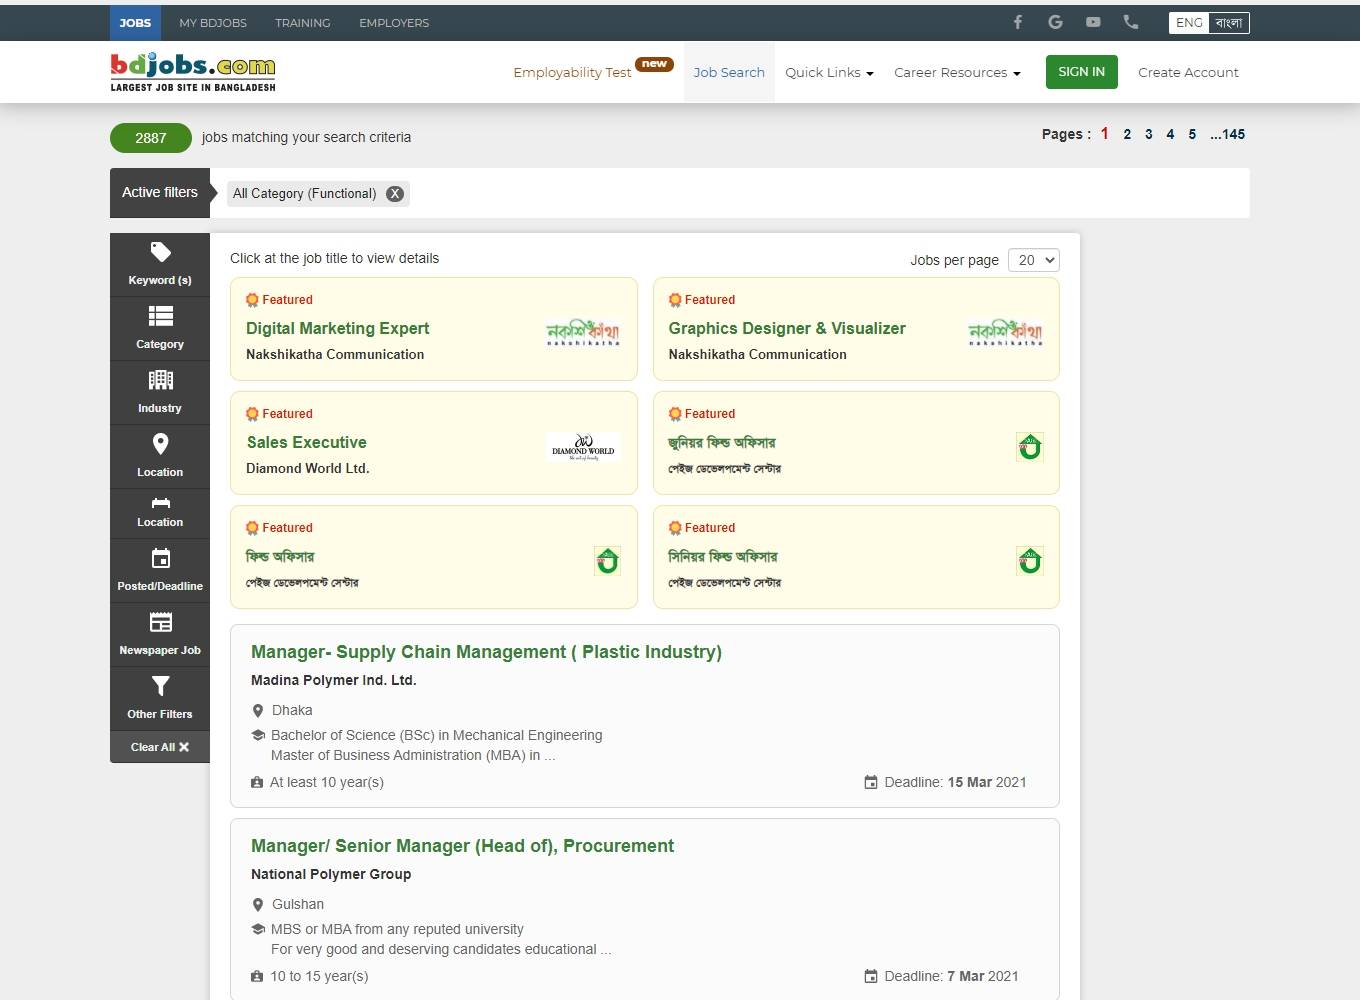Click Create Account link
This screenshot has width=1360, height=1000.
click(1188, 73)
